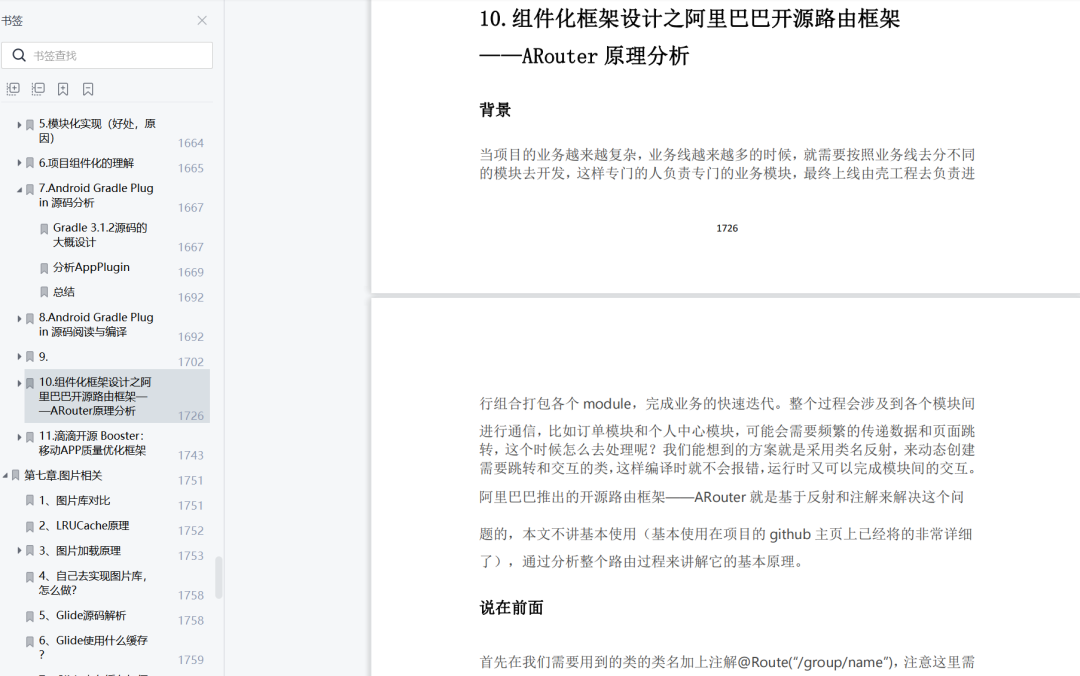The height and width of the screenshot is (676, 1080).
Task: Click bookmark icon beside 11.滴滴开源 Booster
Action: point(30,437)
